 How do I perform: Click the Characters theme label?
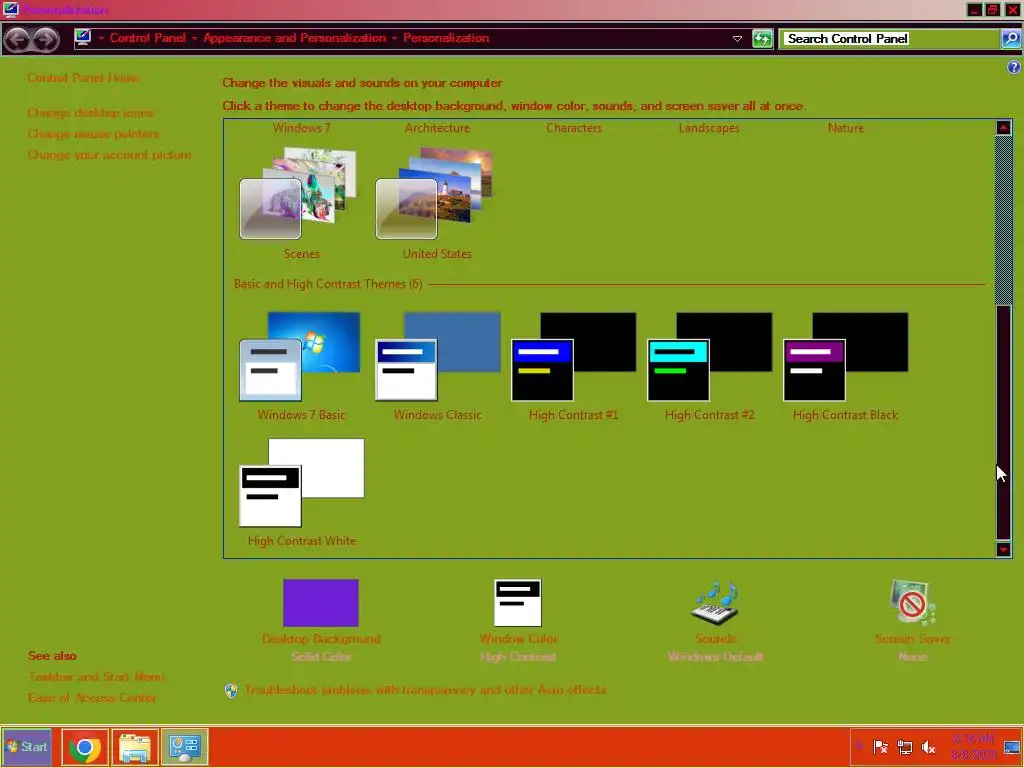pos(573,128)
